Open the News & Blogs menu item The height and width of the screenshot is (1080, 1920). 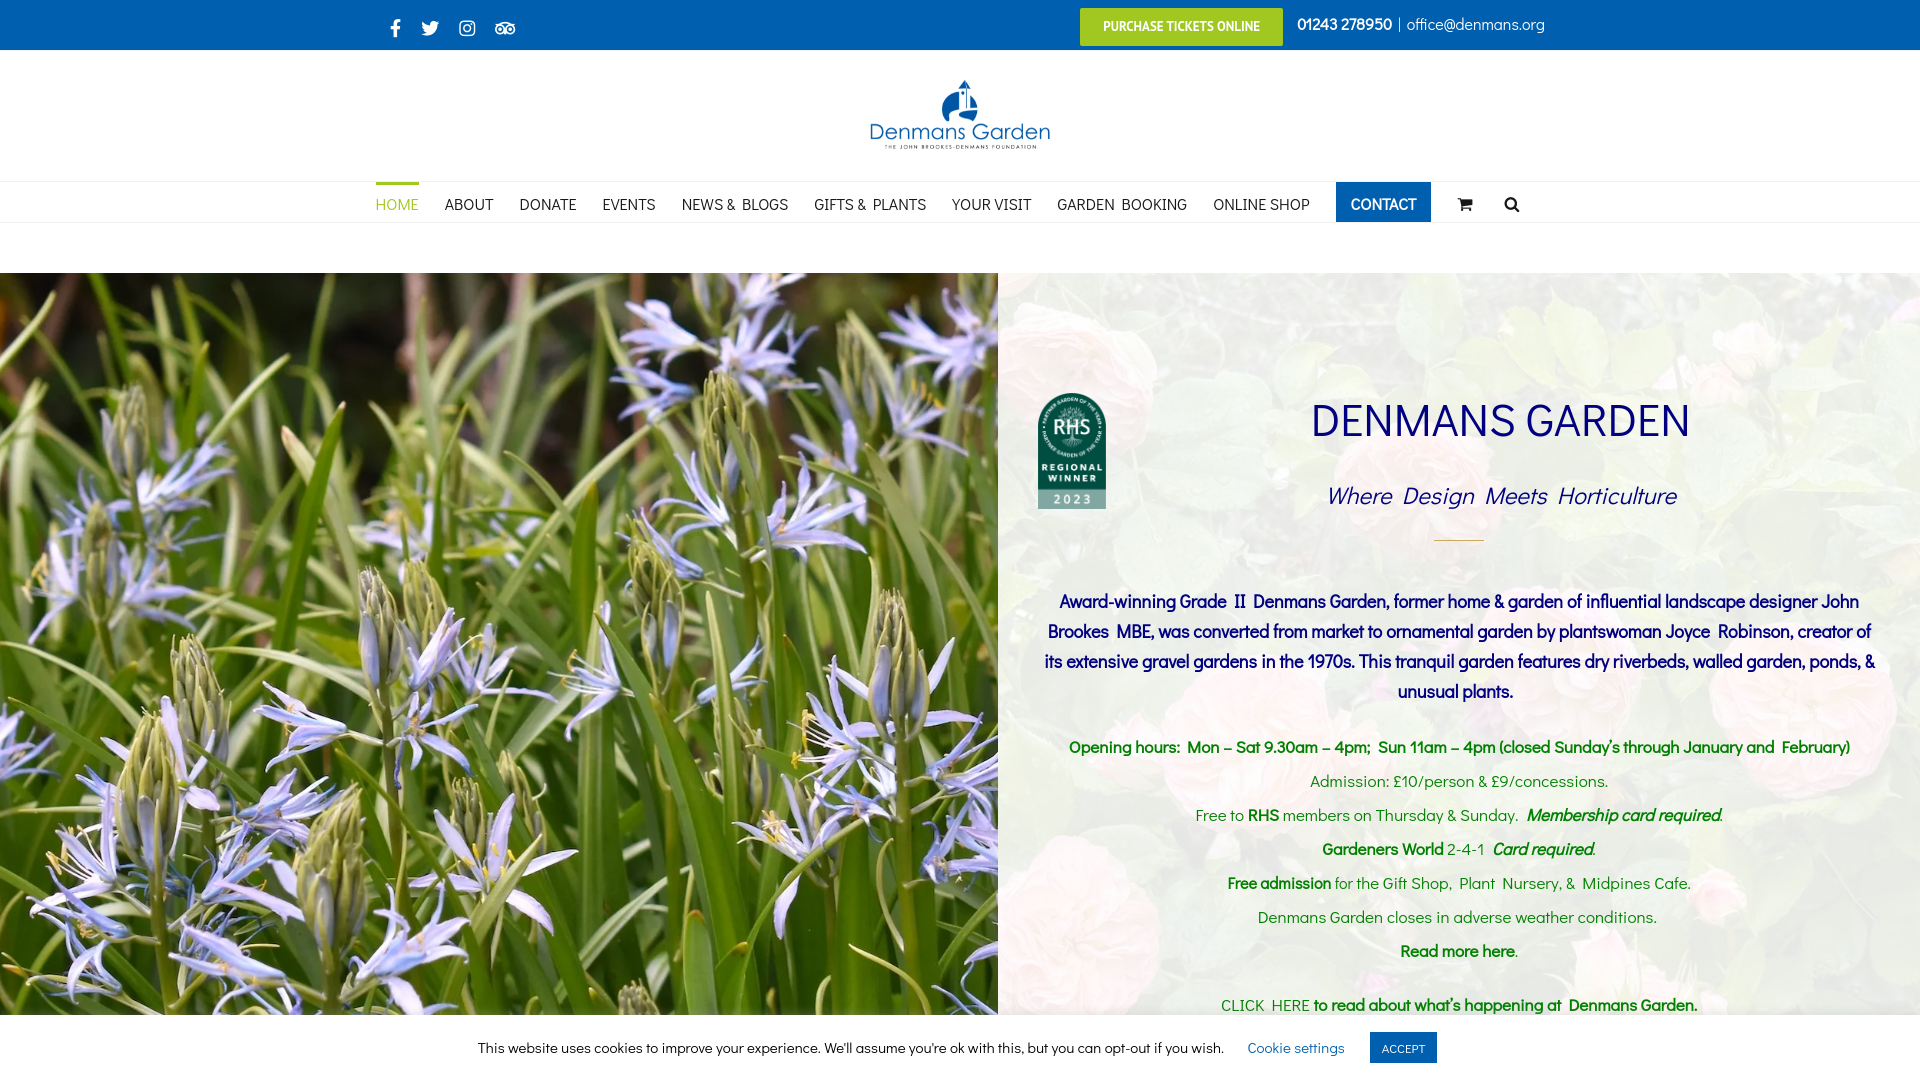click(735, 203)
